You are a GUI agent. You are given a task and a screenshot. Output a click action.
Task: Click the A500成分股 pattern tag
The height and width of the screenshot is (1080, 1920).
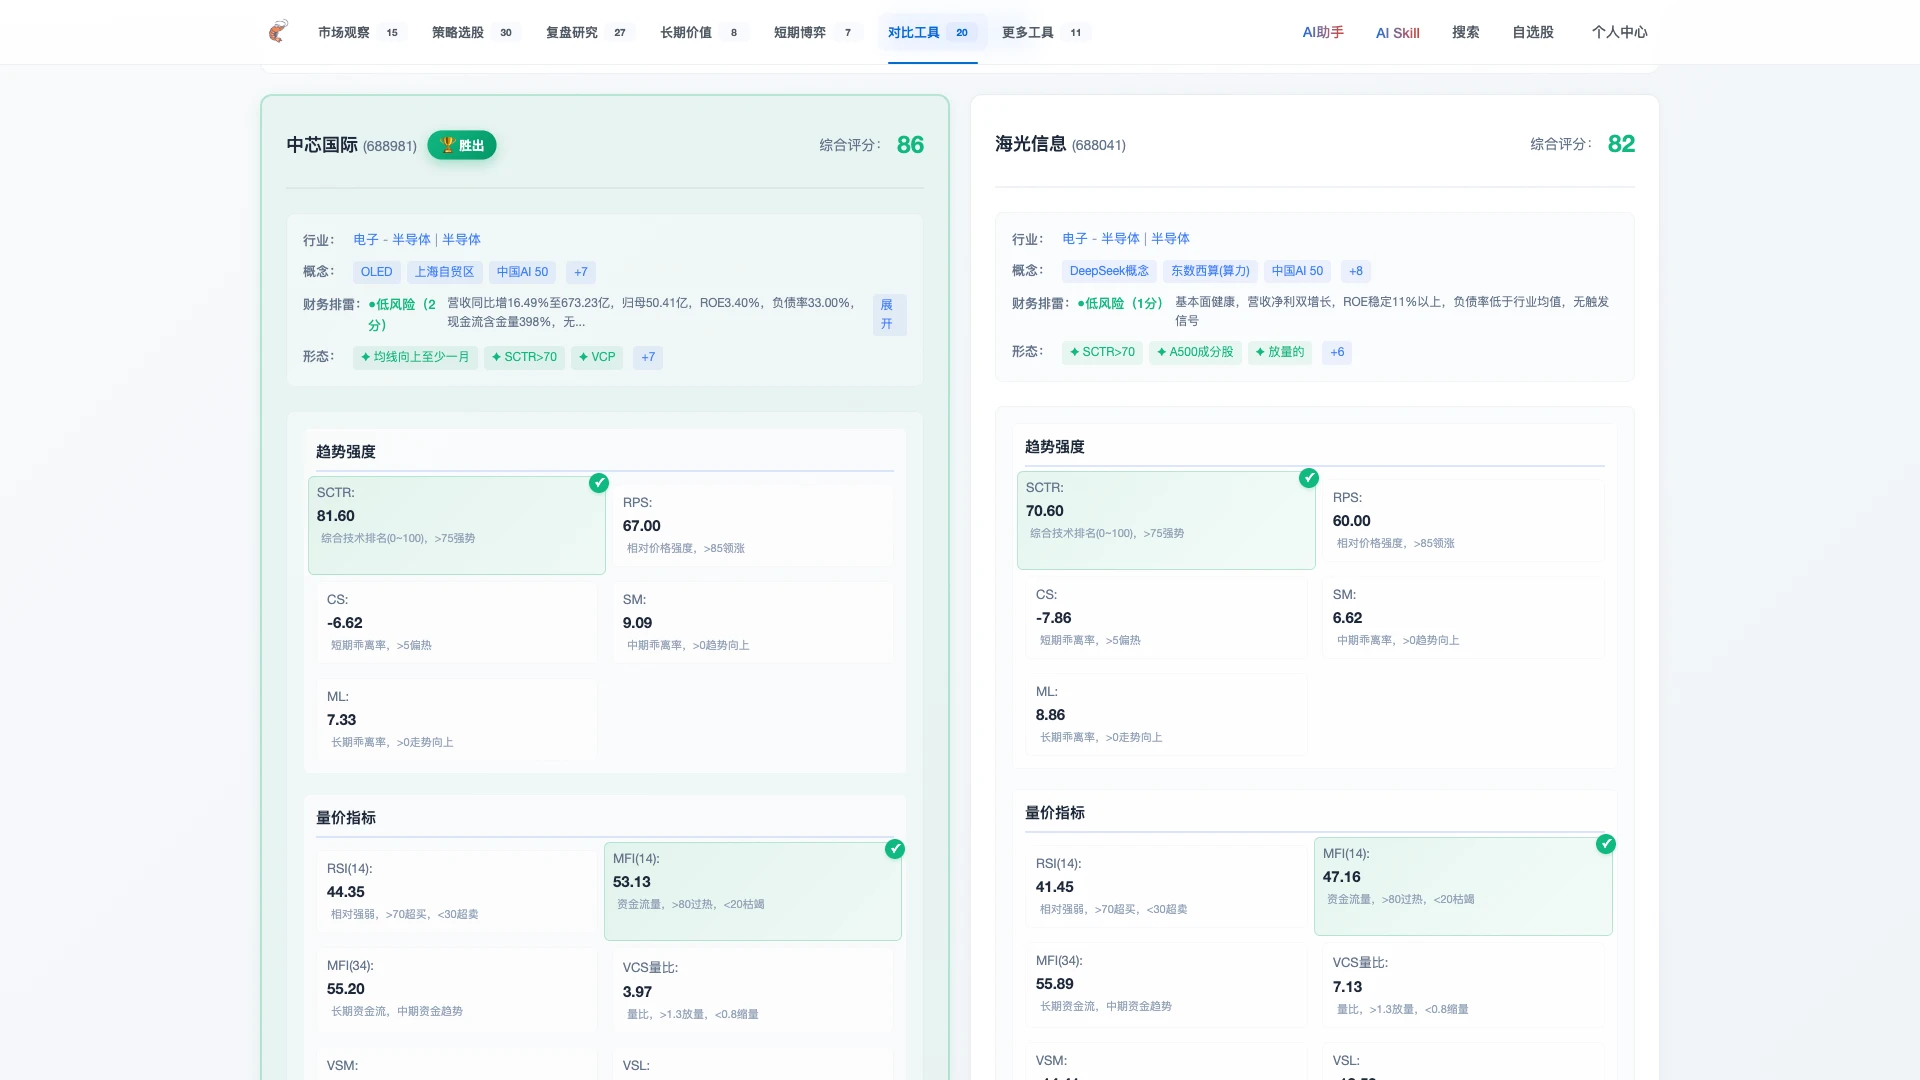tap(1195, 352)
